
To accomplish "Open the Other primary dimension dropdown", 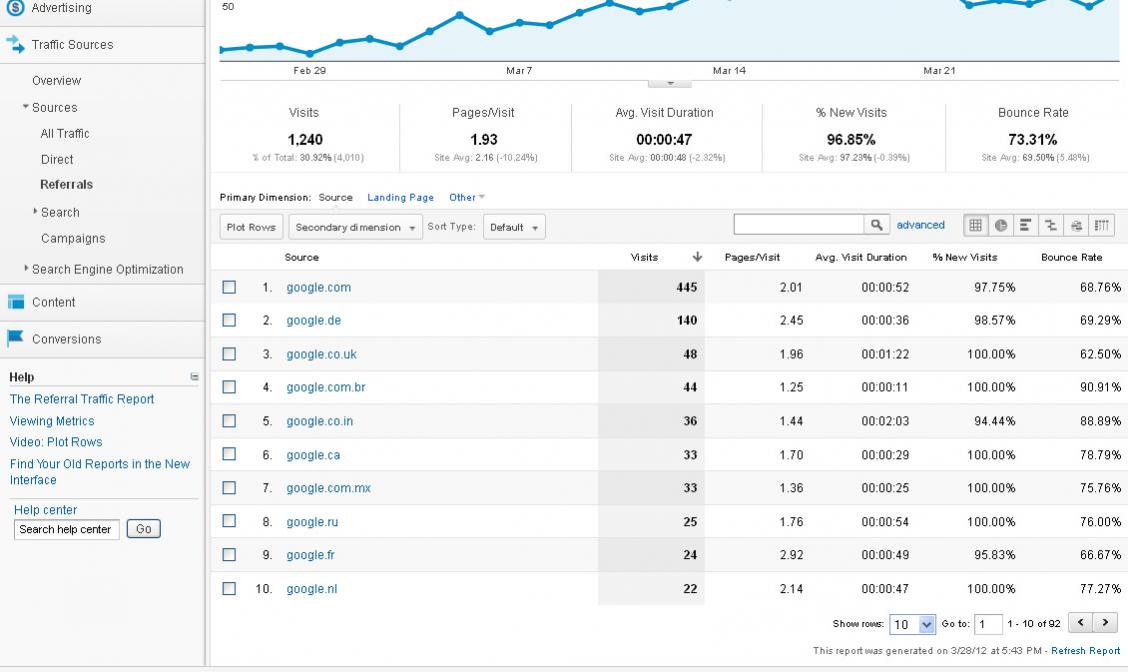I will 467,197.
